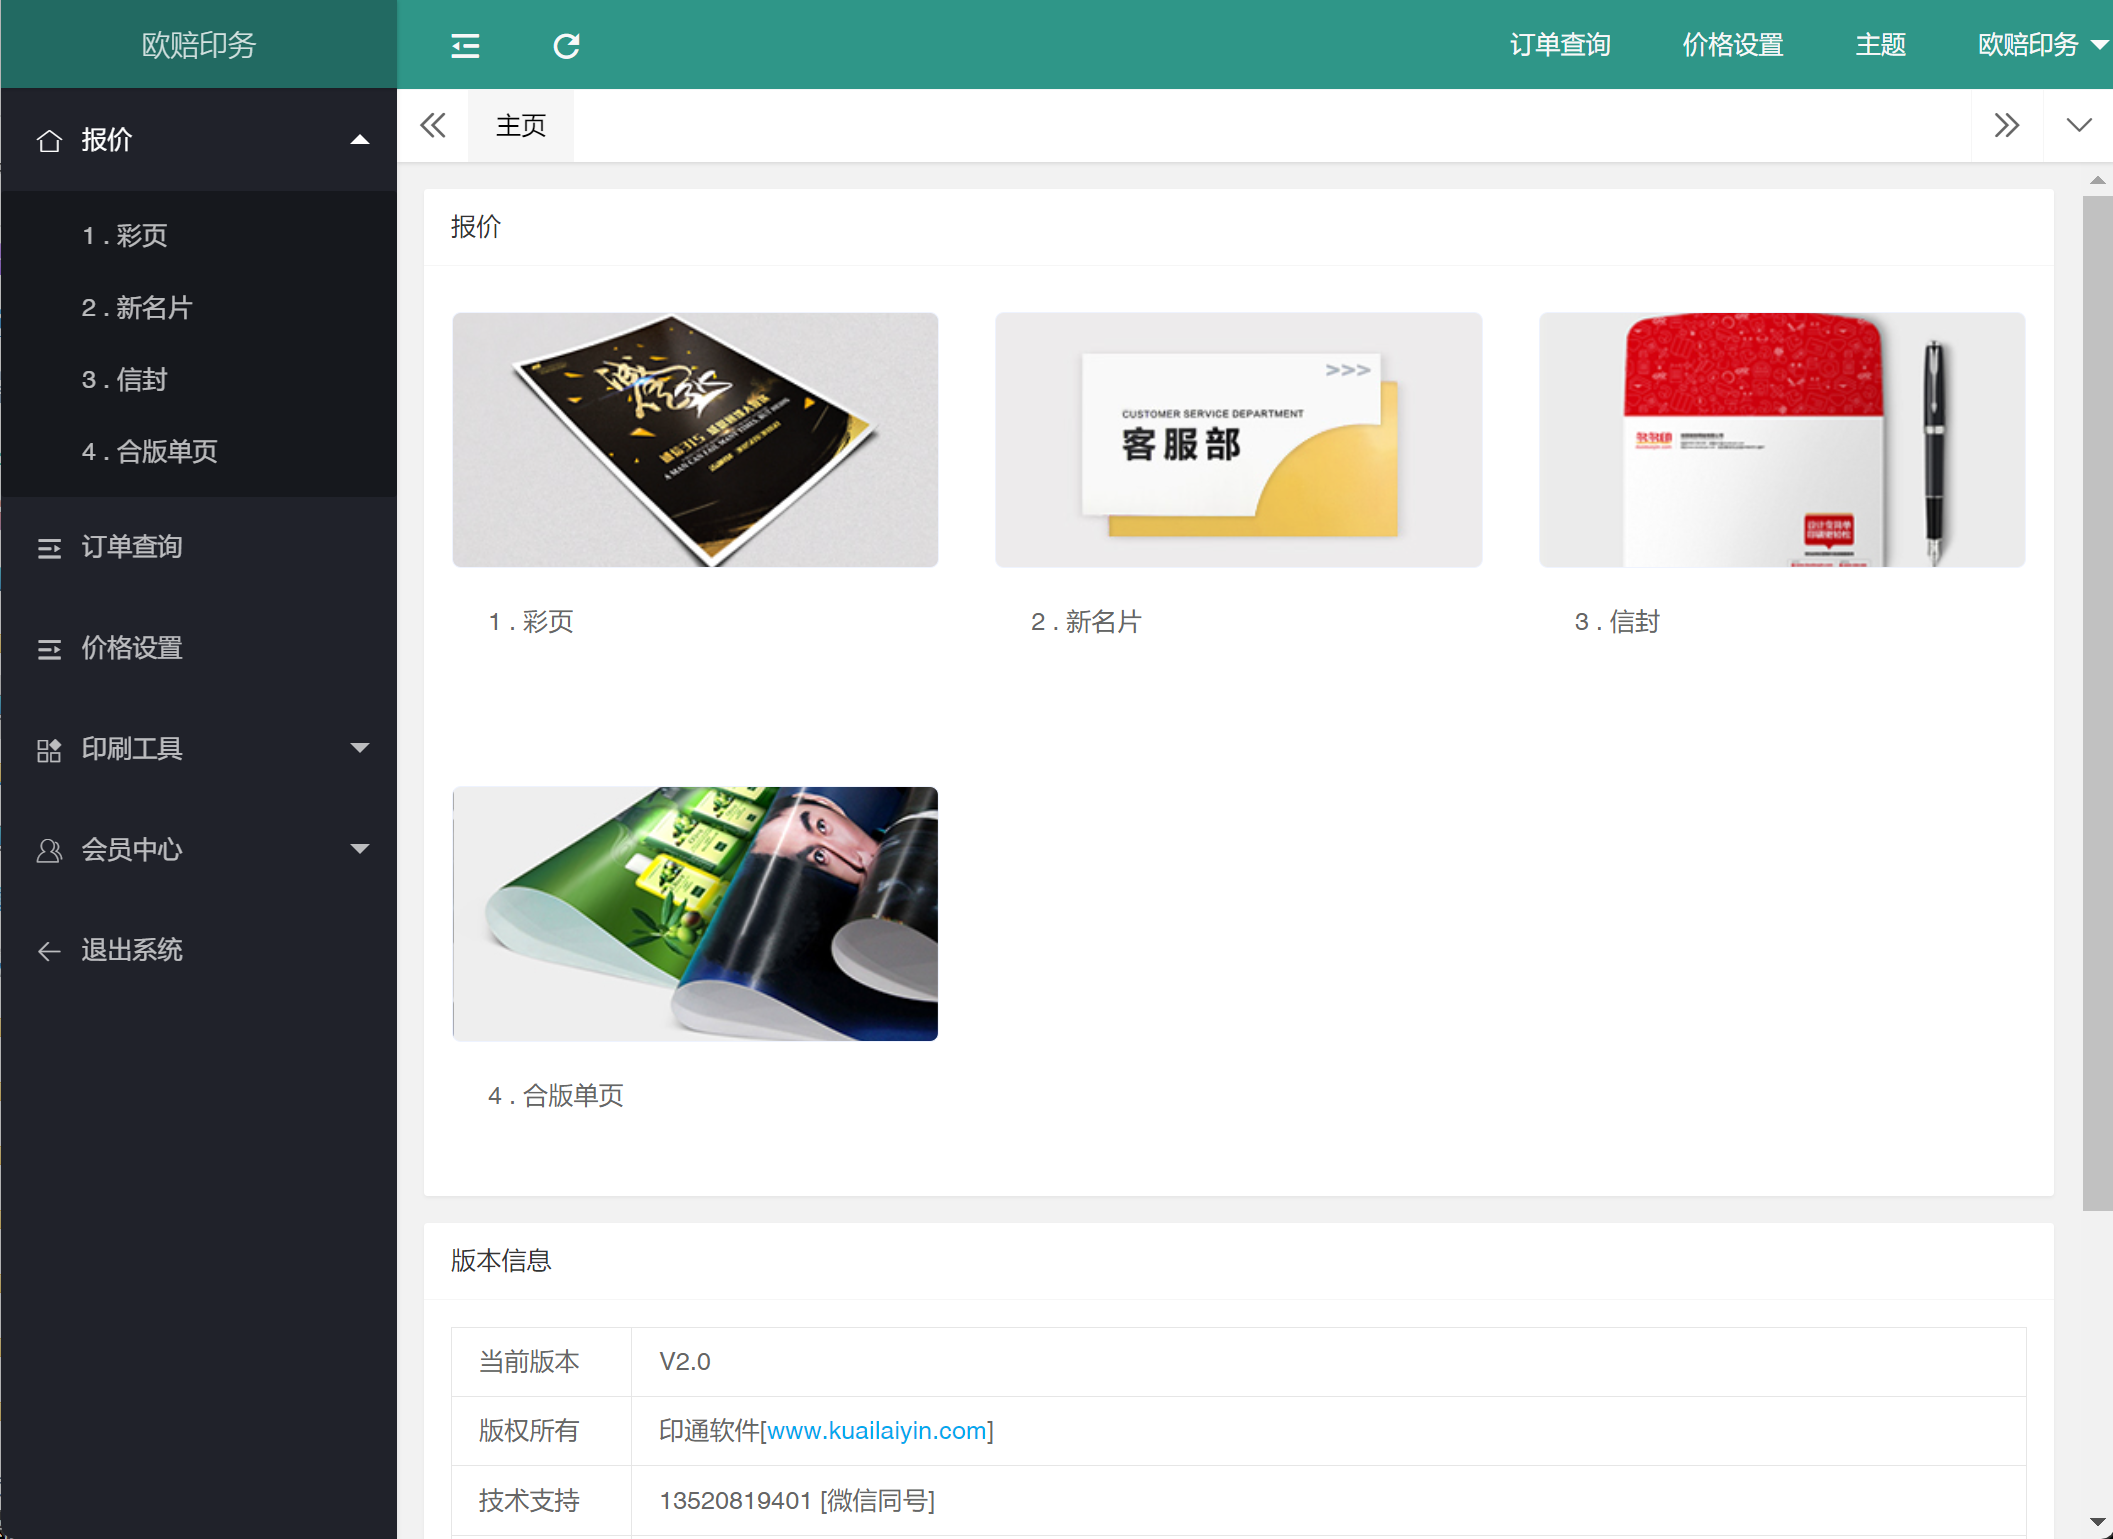Viewport: 2113px width, 1539px height.
Task: Open the www.kuailaiyin.com link
Action: (x=877, y=1431)
